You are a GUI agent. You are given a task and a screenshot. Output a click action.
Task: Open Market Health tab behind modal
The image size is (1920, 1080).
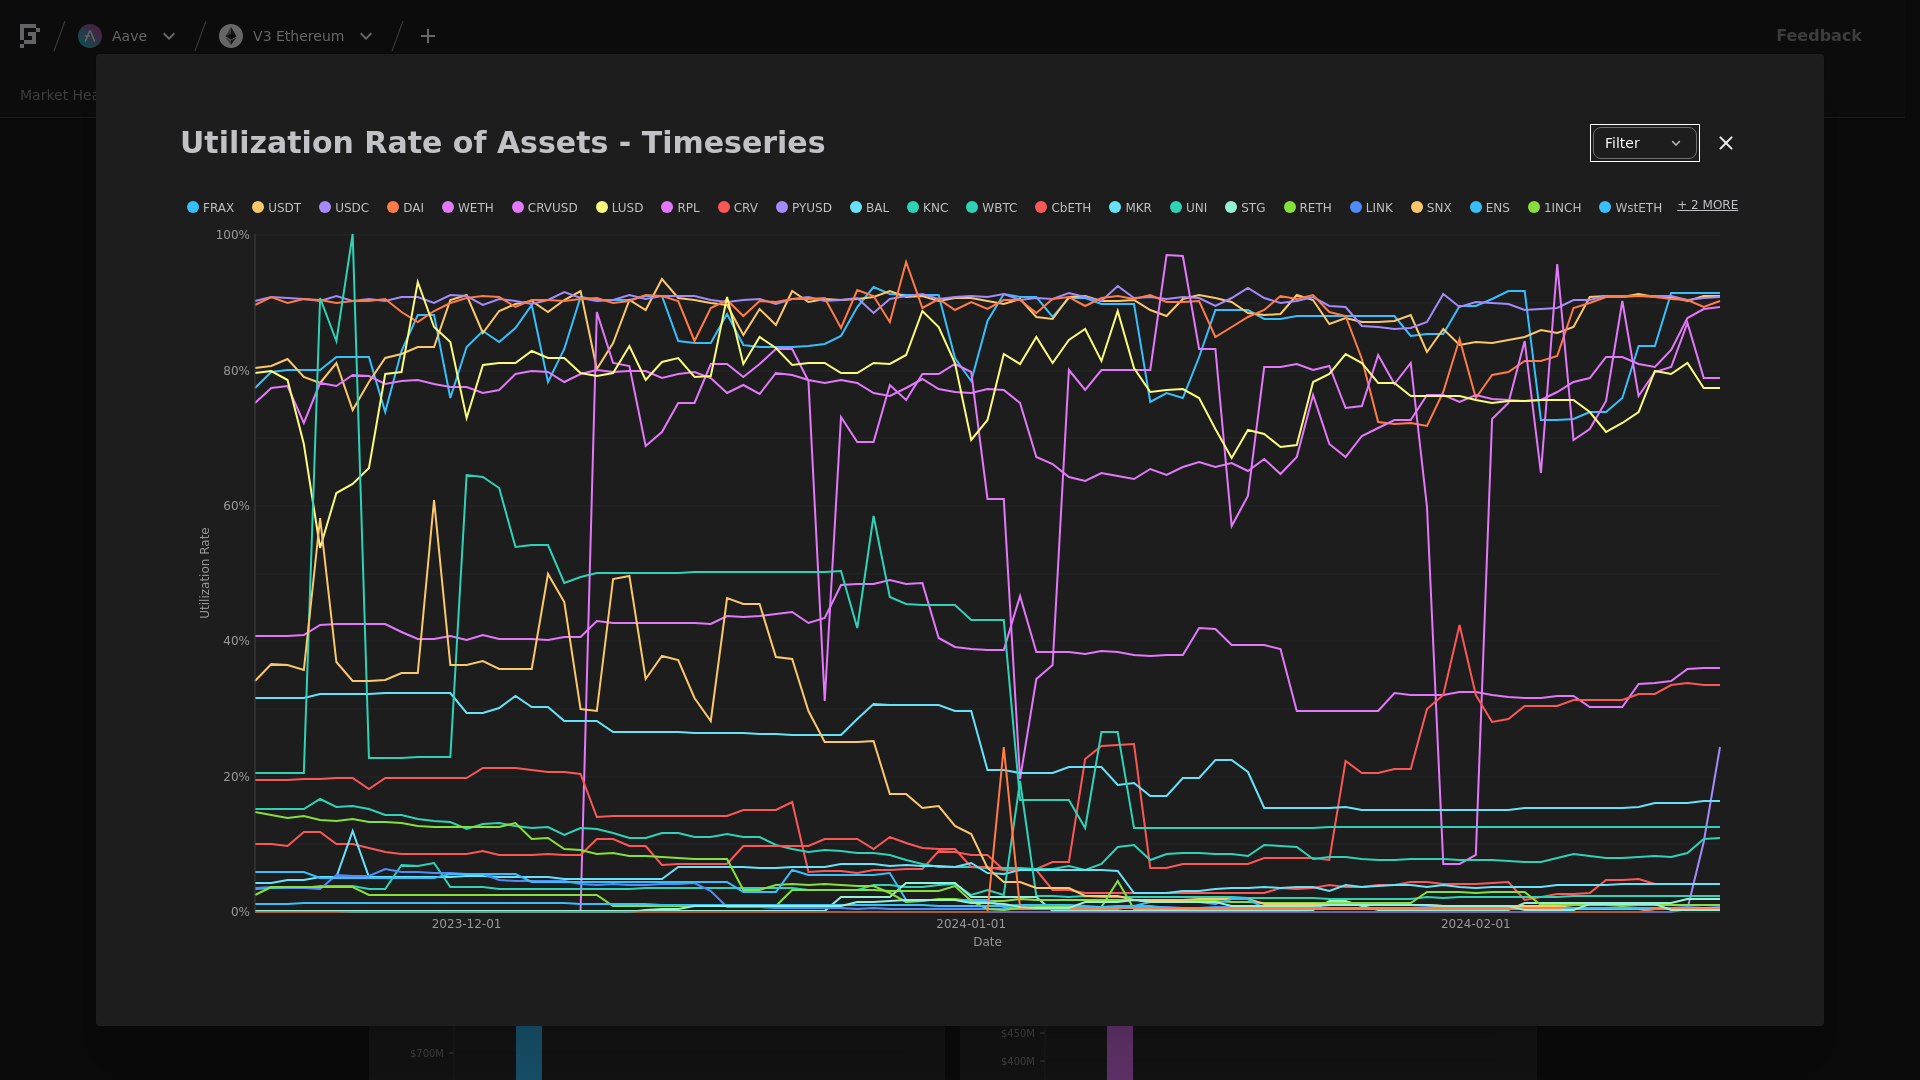coord(58,95)
